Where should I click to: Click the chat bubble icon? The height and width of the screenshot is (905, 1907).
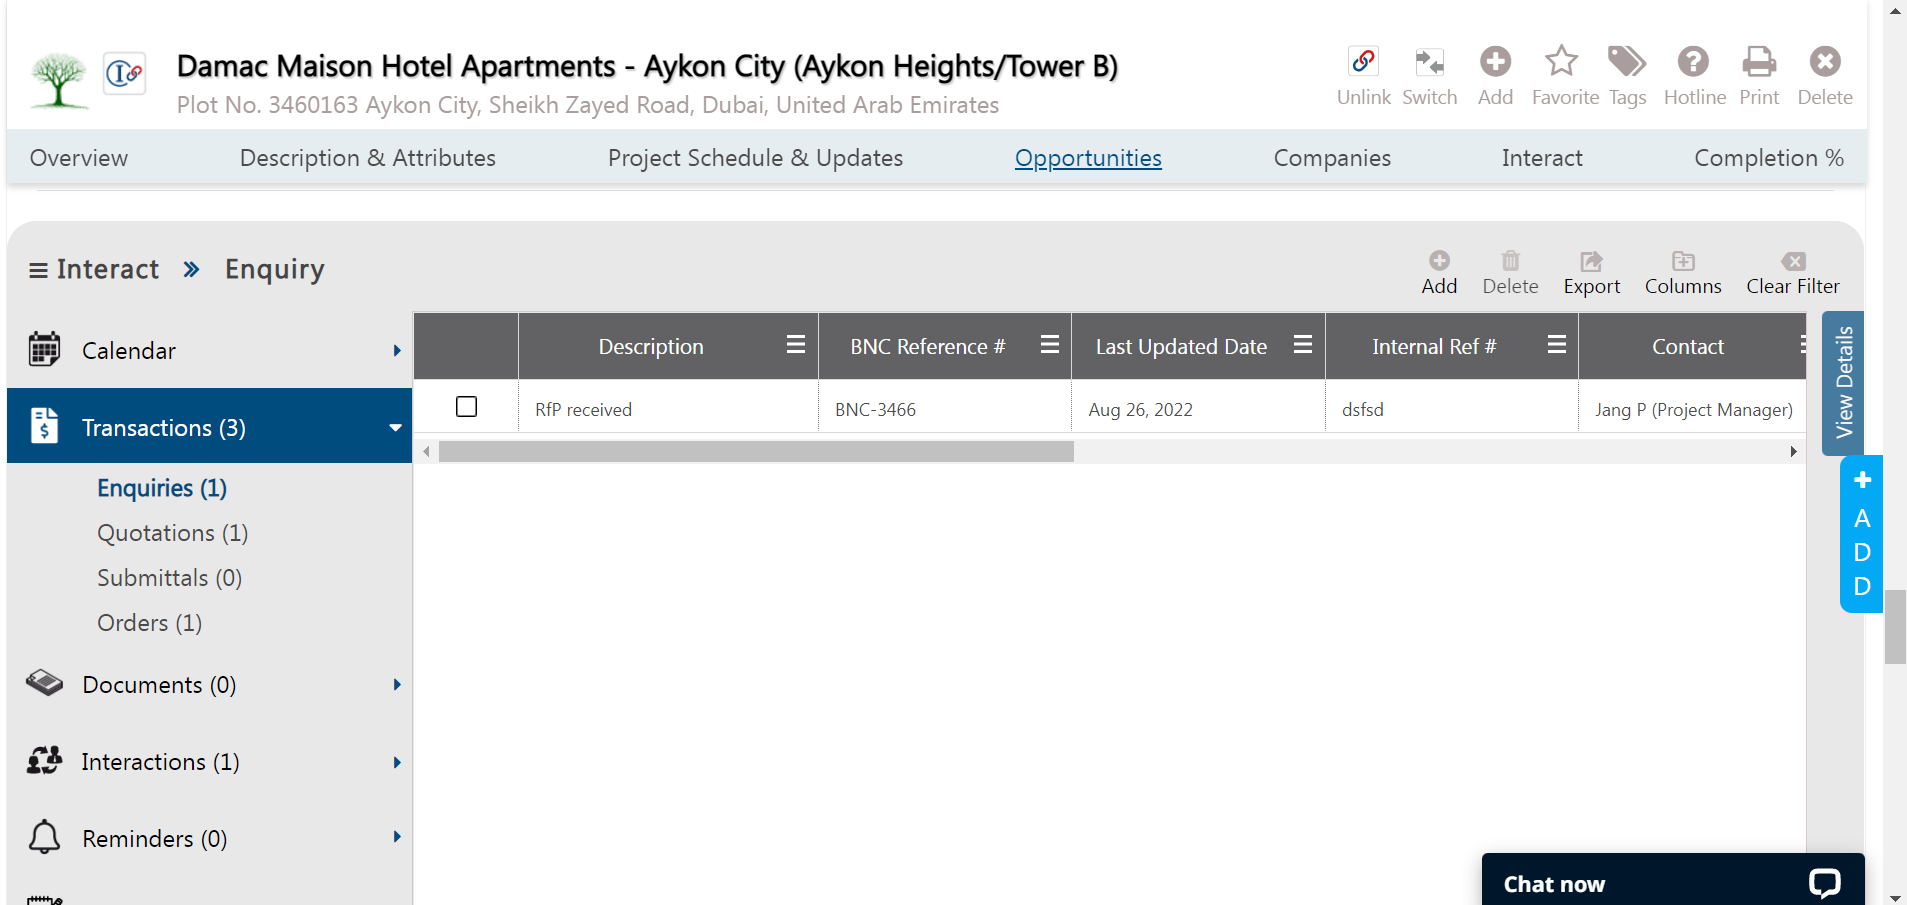pos(1824,883)
